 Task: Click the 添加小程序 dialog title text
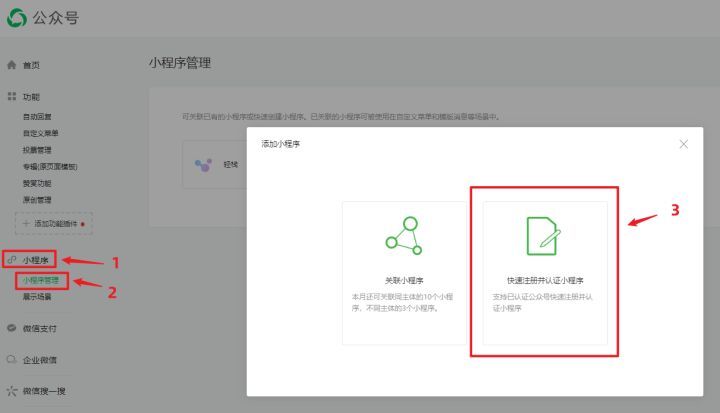[x=281, y=144]
